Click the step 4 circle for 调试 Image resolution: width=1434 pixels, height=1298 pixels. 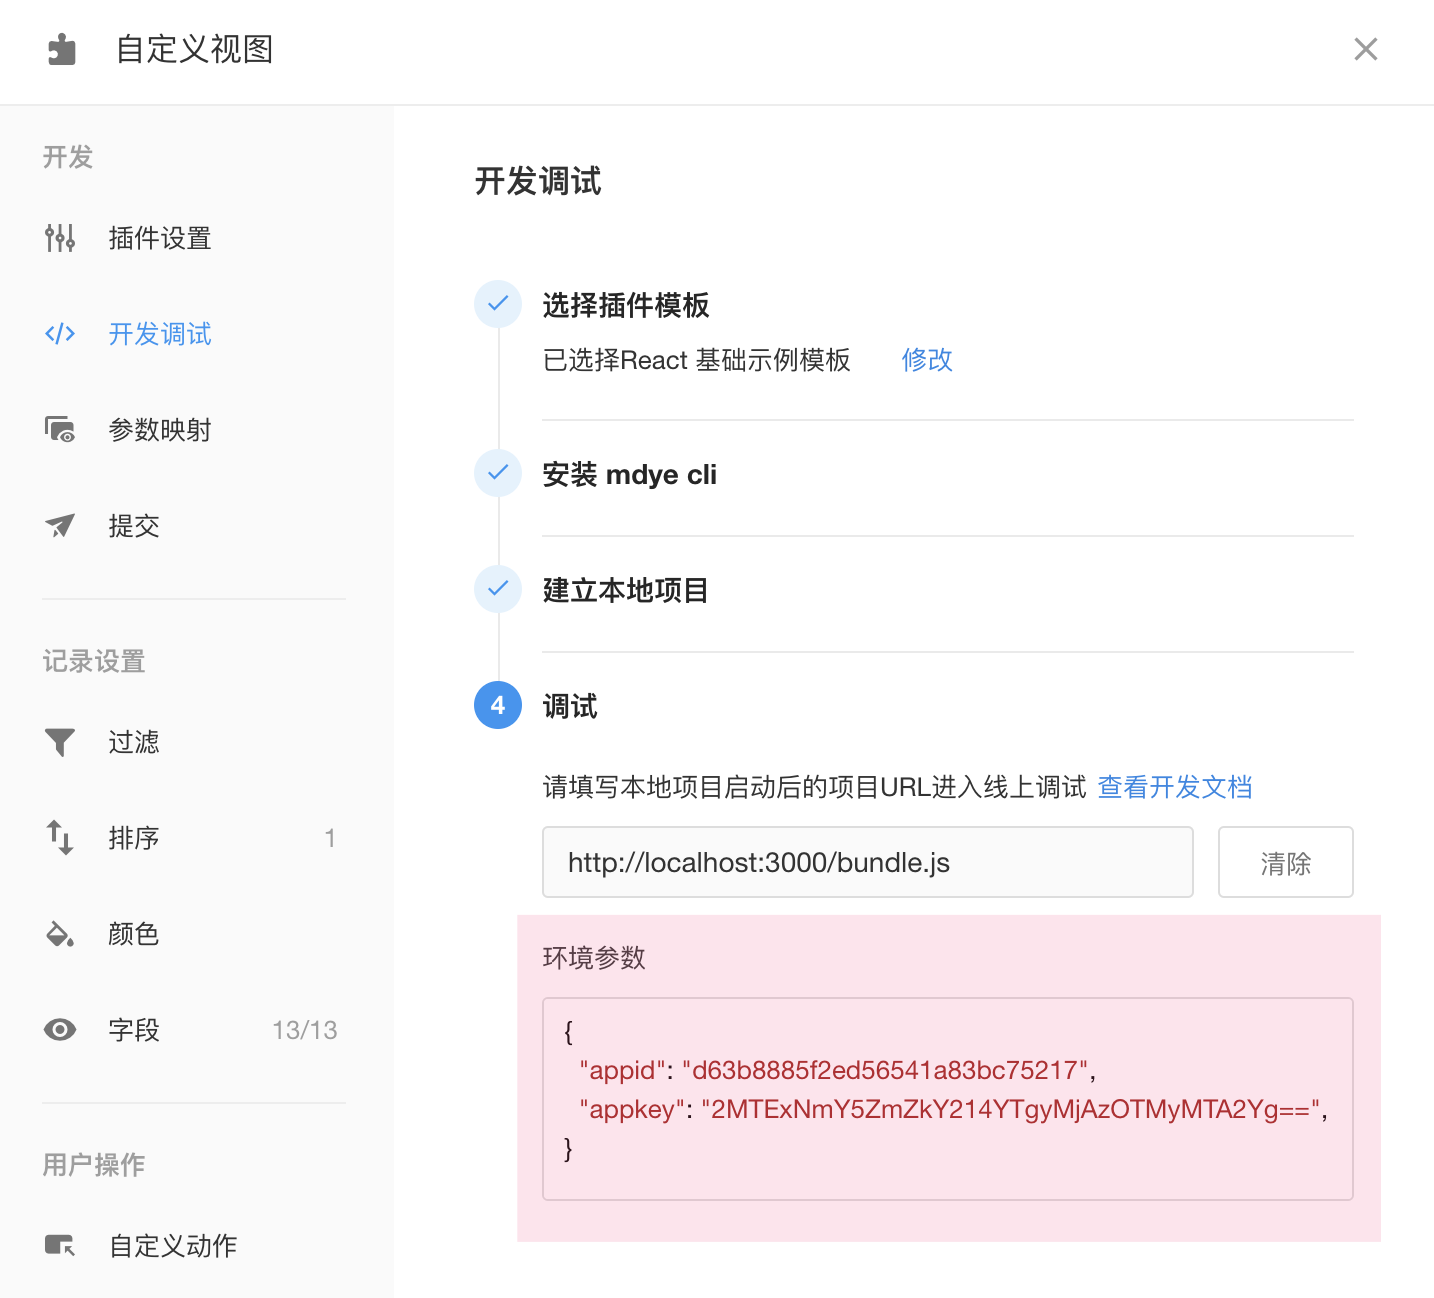tap(498, 705)
